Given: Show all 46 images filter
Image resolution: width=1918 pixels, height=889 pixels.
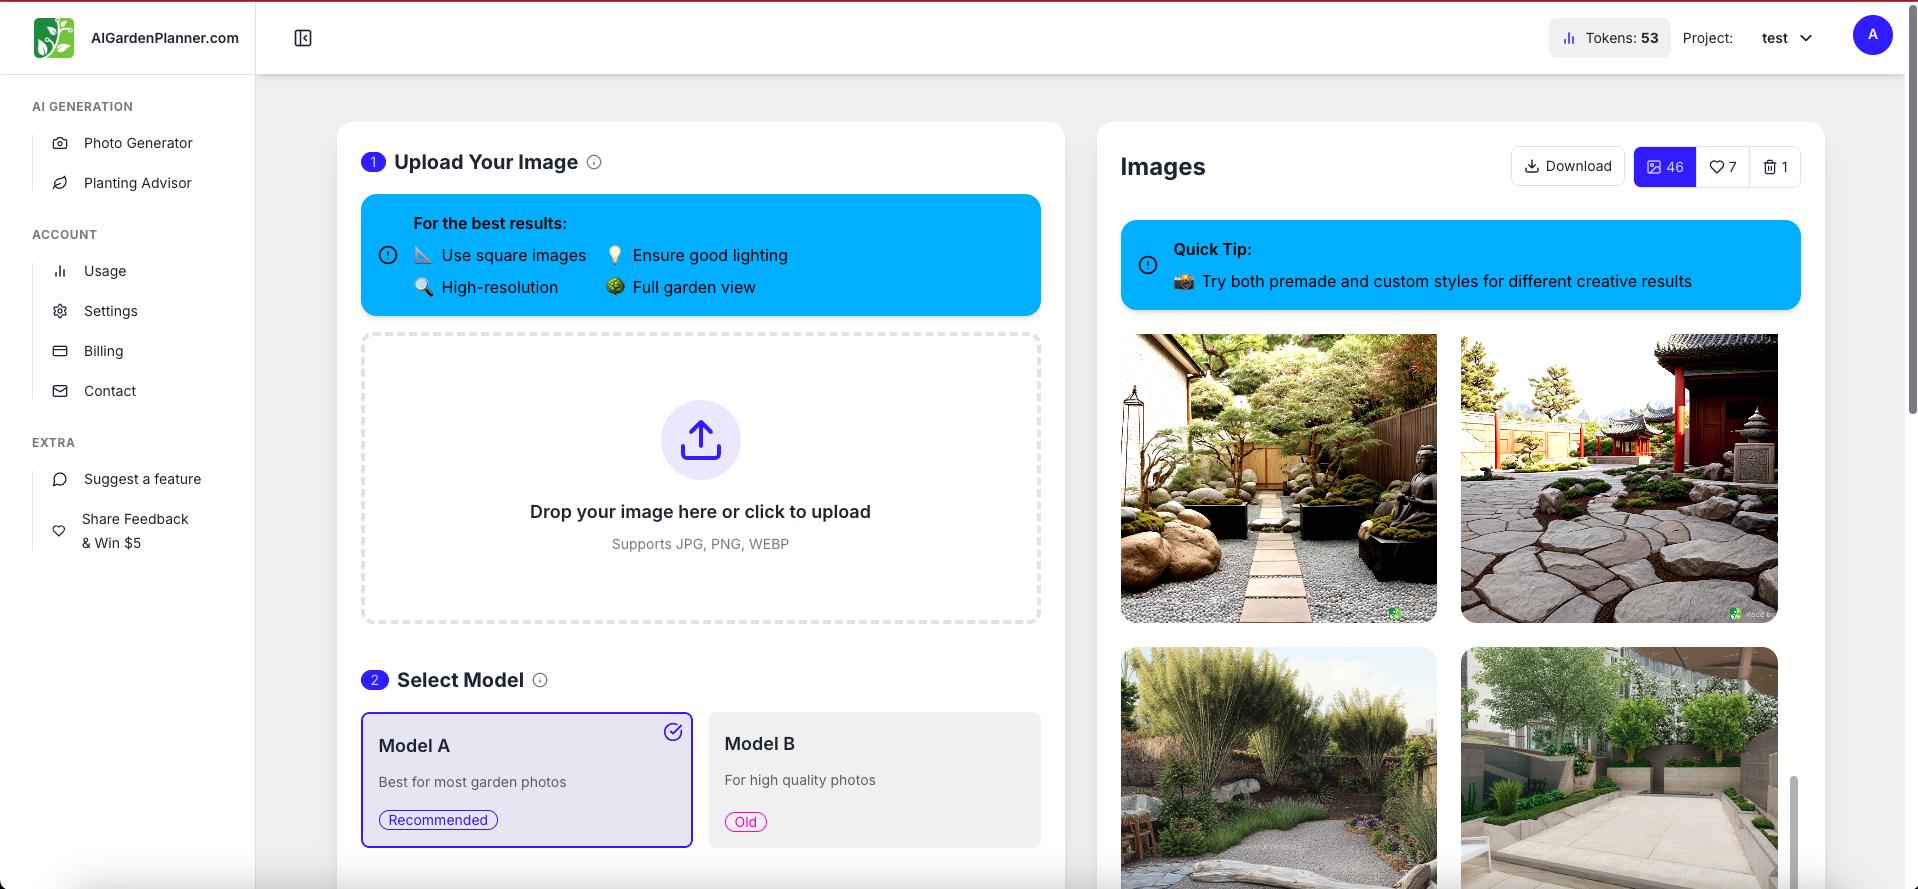Looking at the screenshot, I should pyautogui.click(x=1664, y=167).
